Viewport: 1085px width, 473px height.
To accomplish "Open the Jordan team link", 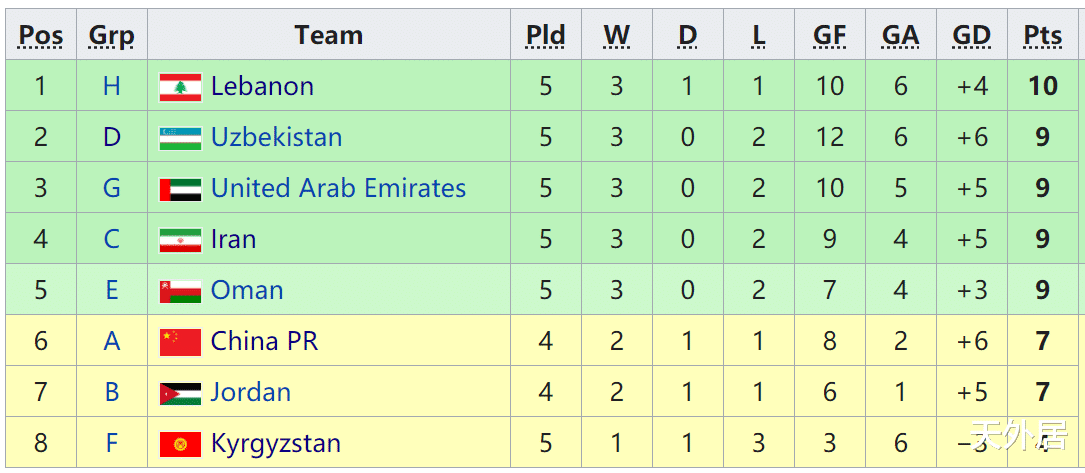I will [x=250, y=393].
